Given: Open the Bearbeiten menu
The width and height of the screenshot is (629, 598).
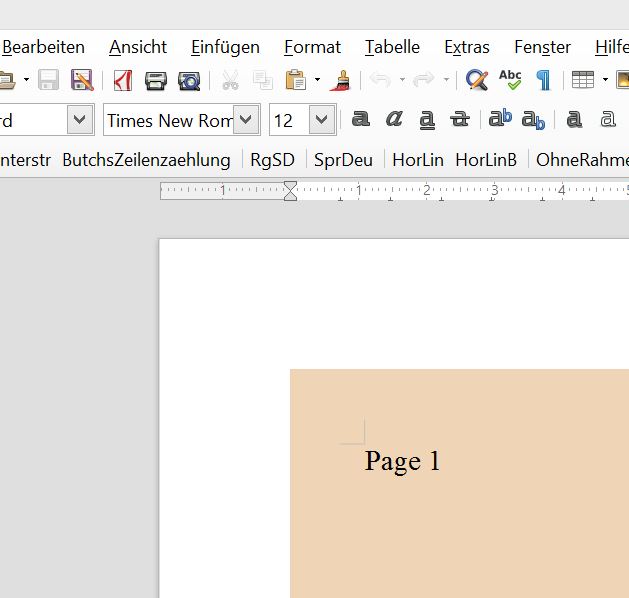Looking at the screenshot, I should (x=43, y=47).
